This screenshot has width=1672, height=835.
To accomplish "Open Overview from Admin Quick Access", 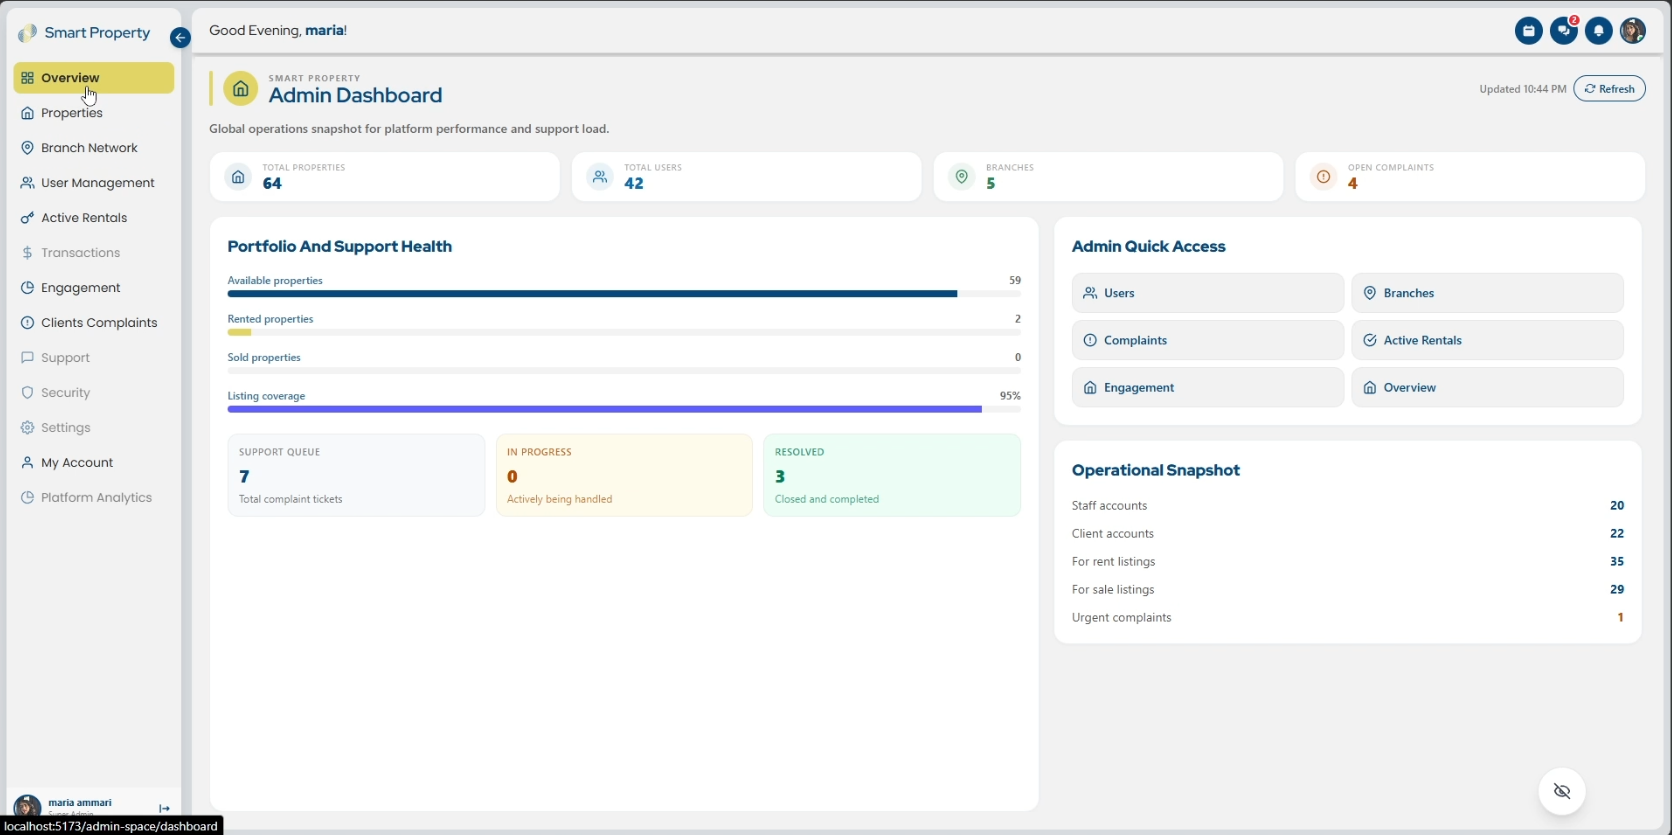I will pyautogui.click(x=1487, y=387).
